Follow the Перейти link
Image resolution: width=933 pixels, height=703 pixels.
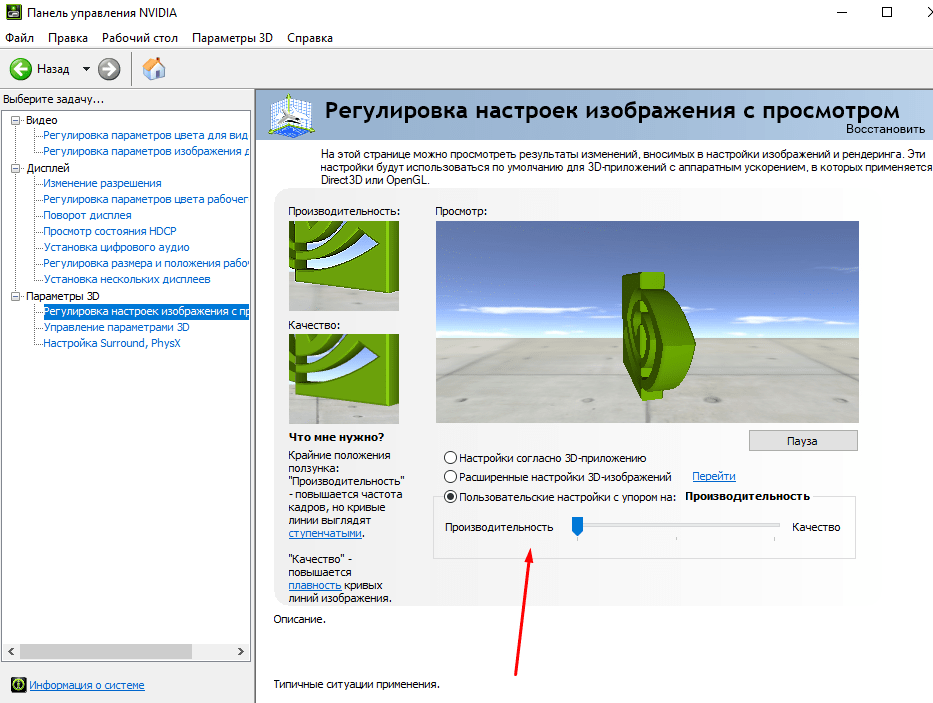point(713,477)
